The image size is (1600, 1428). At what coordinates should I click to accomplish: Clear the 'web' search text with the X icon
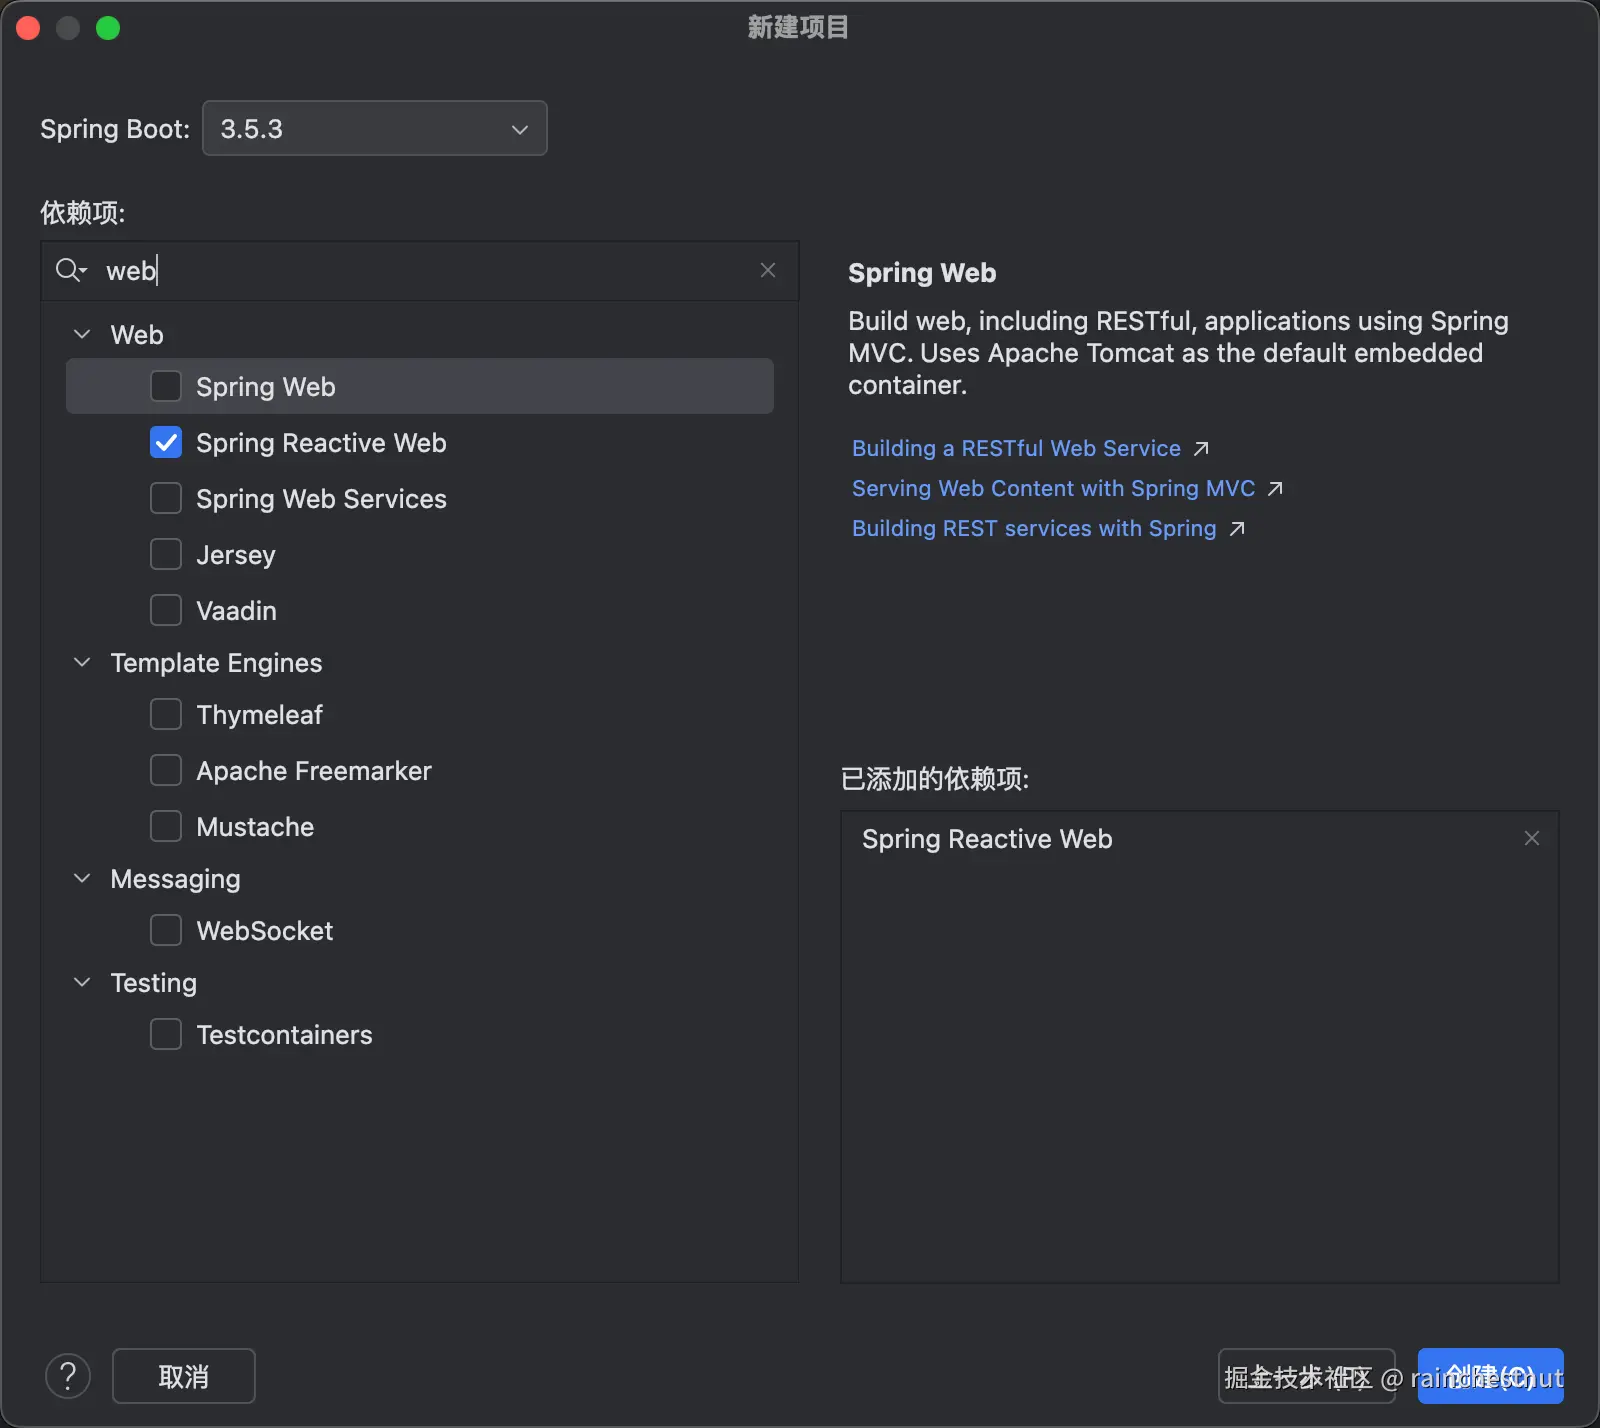768,270
